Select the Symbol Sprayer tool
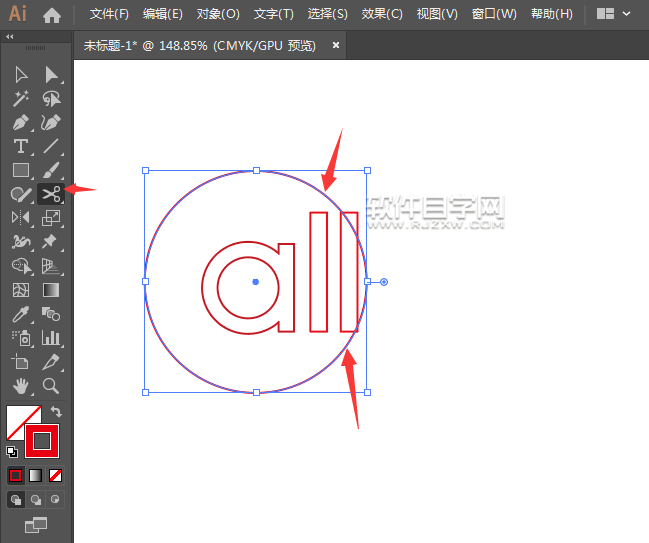Image resolution: width=649 pixels, height=543 pixels. (x=21, y=338)
